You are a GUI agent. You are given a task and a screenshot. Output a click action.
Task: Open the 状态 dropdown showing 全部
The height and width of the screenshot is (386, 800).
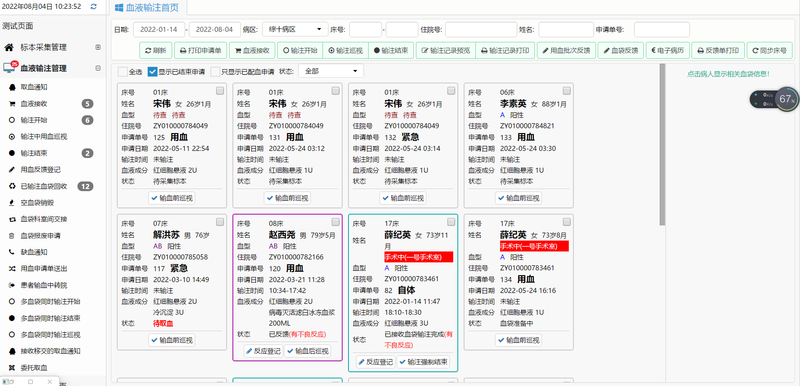(x=331, y=71)
